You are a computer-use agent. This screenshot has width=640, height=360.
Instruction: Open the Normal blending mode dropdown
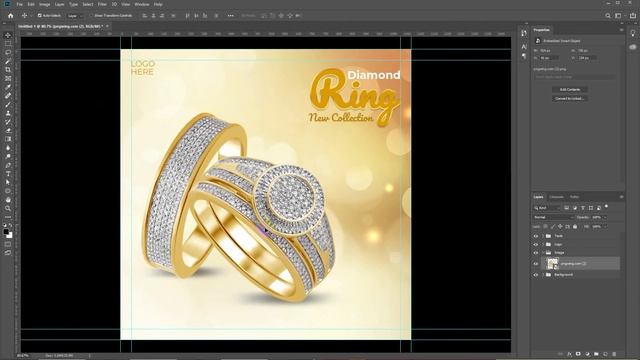[x=552, y=217]
